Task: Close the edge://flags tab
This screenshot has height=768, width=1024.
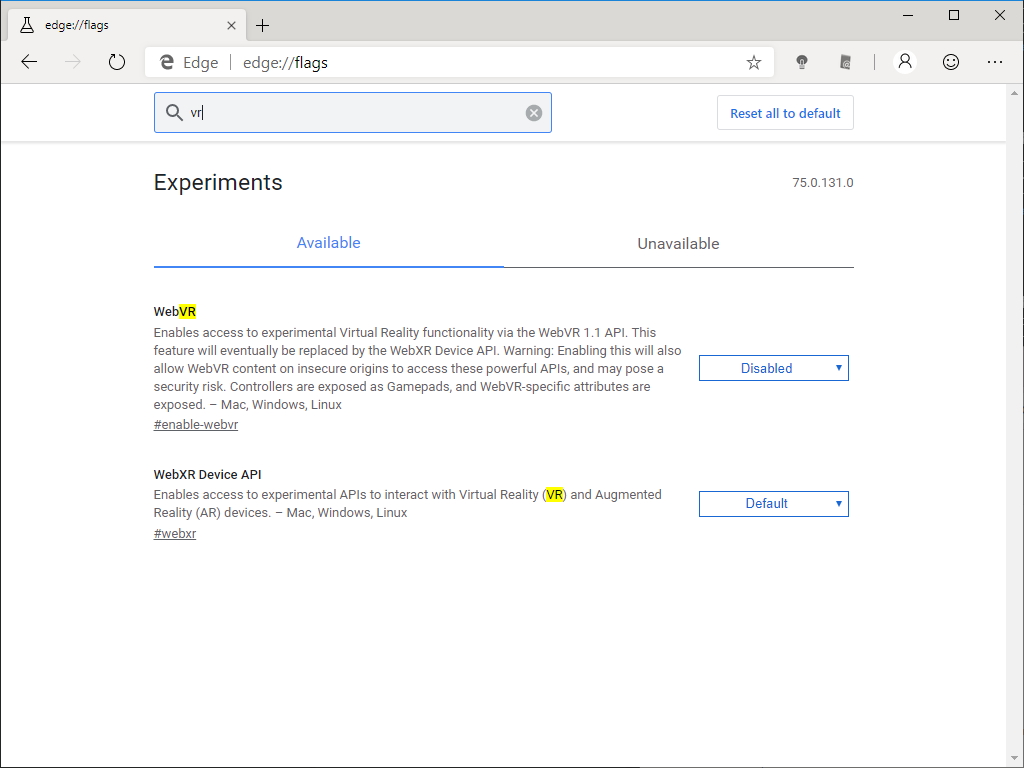Action: pyautogui.click(x=231, y=25)
